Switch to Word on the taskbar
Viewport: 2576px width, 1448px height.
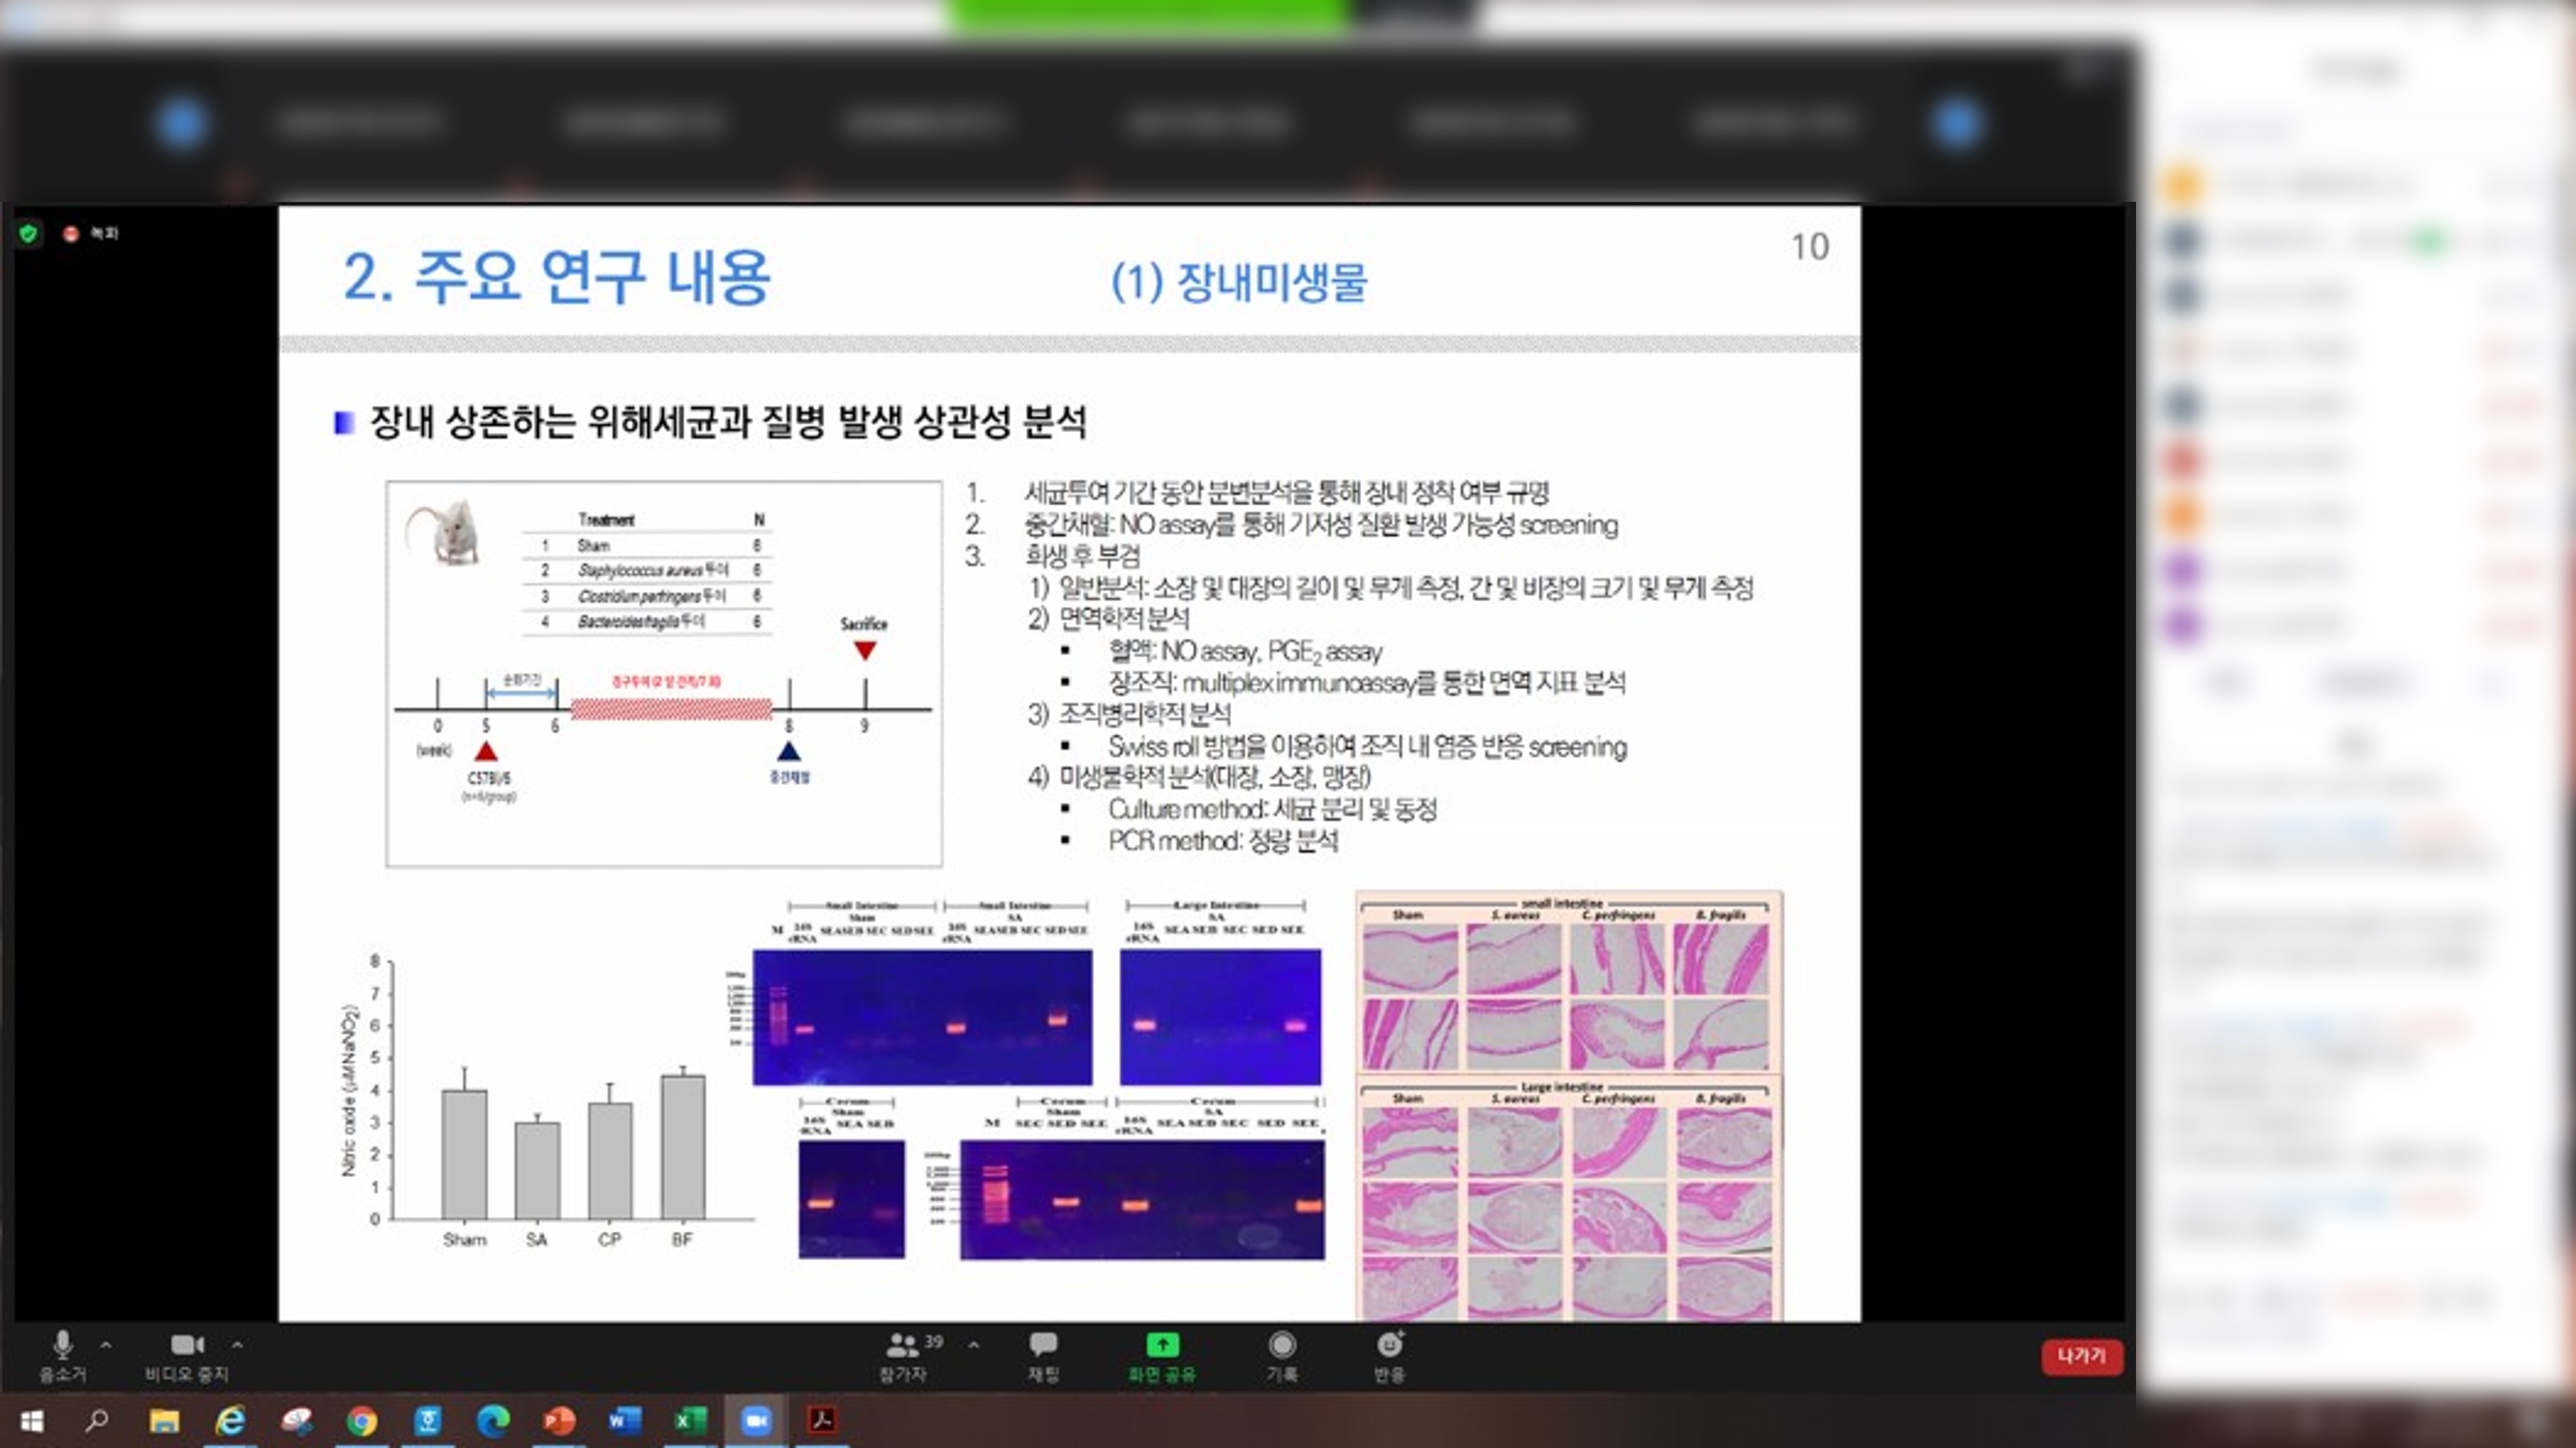(624, 1421)
